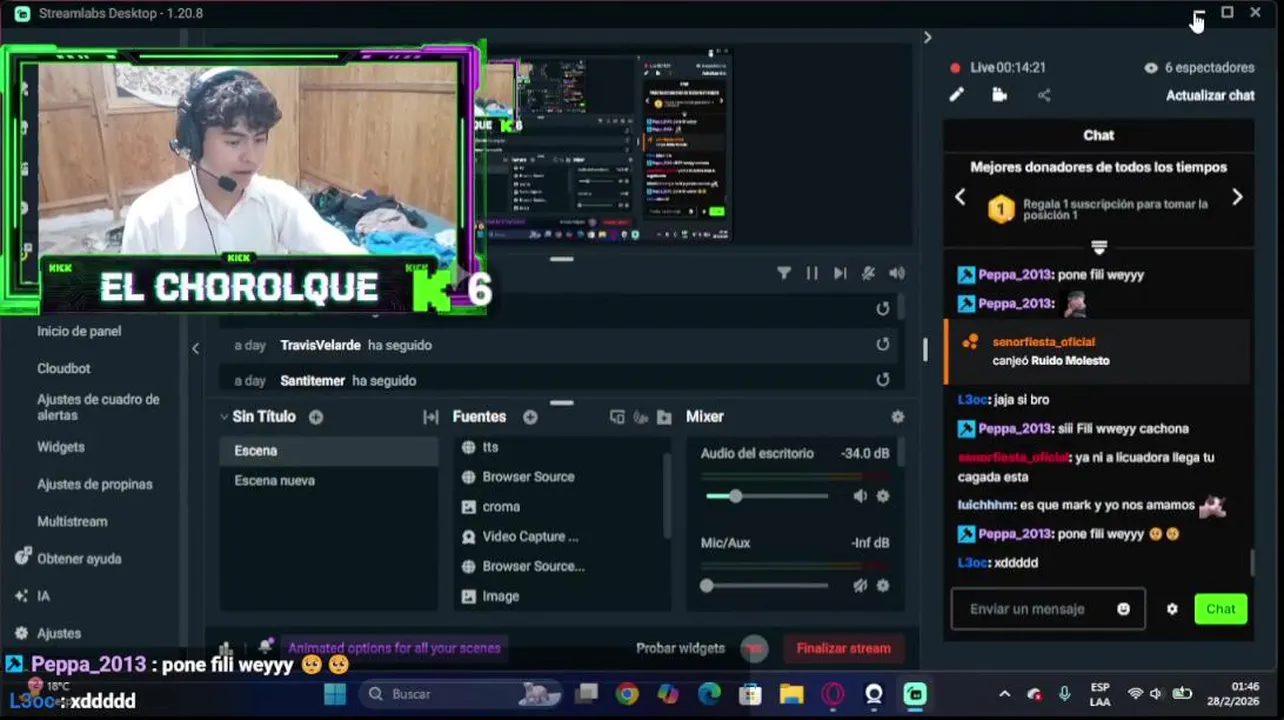This screenshot has width=1284, height=720.
Task: Add a new source next to Fuentes
Action: click(x=530, y=417)
